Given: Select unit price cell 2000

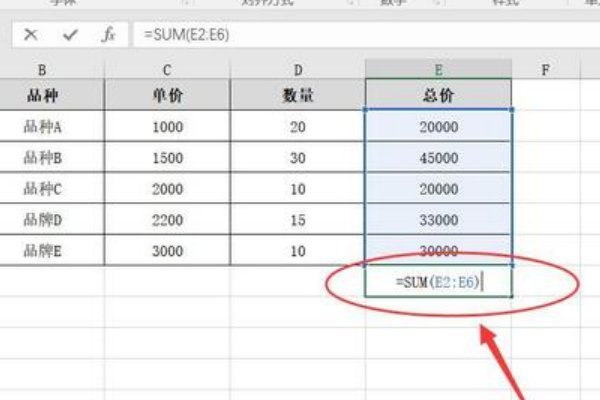Looking at the screenshot, I should [167, 188].
